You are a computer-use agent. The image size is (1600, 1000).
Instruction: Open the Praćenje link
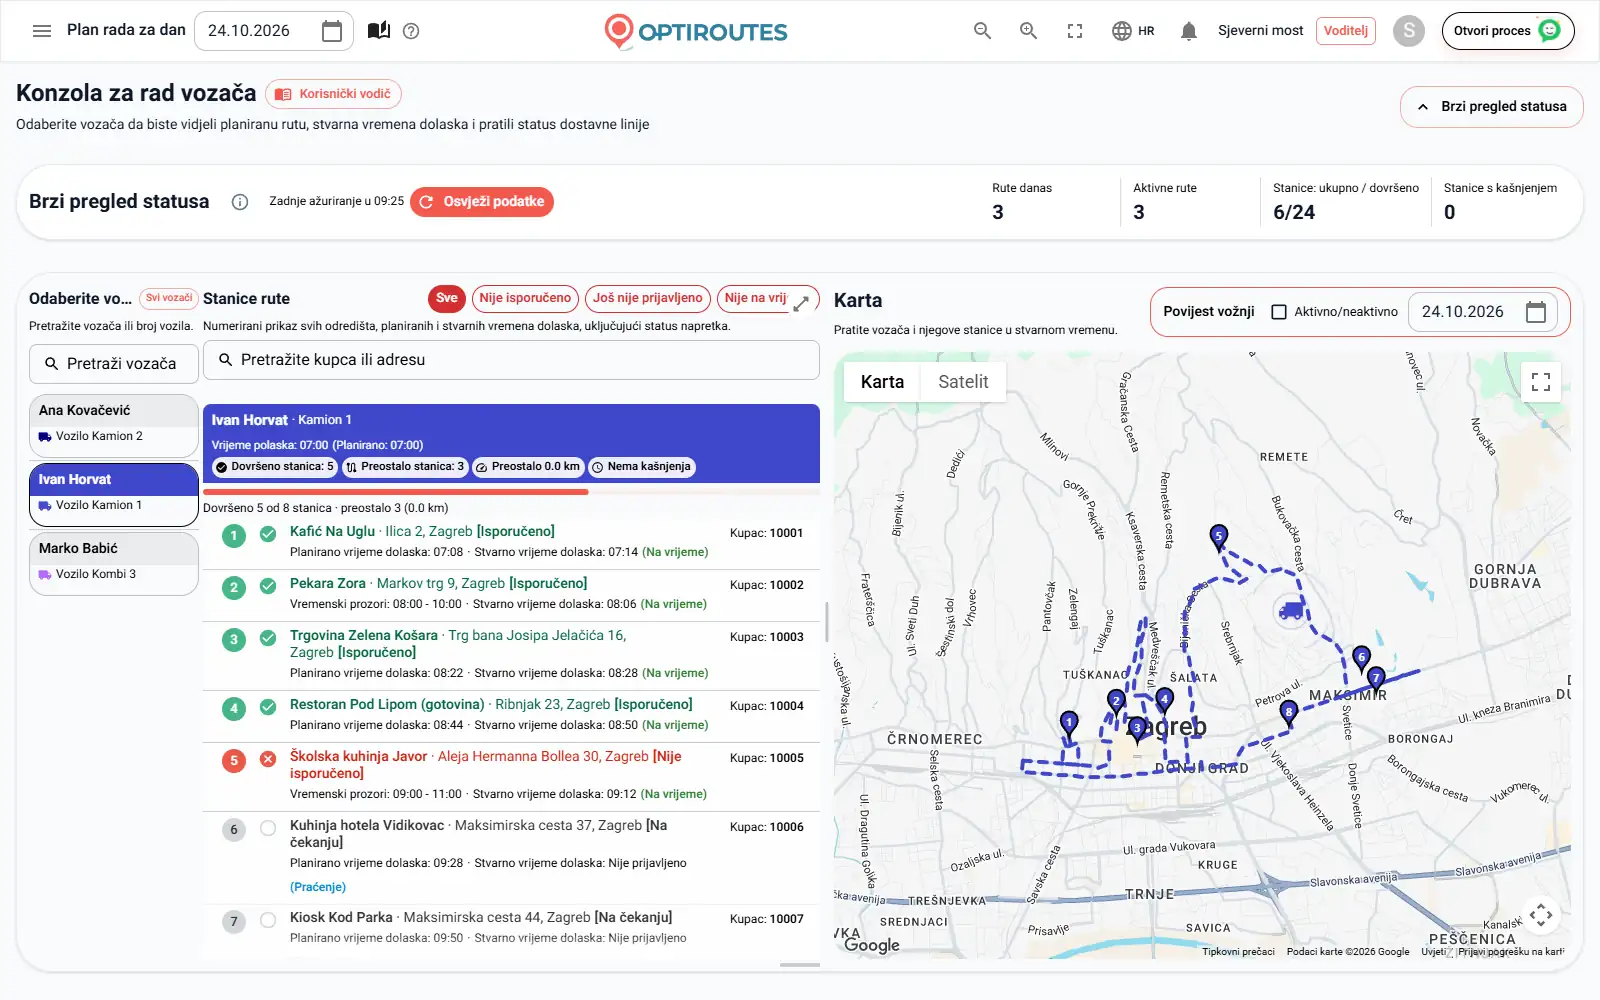pyautogui.click(x=318, y=887)
